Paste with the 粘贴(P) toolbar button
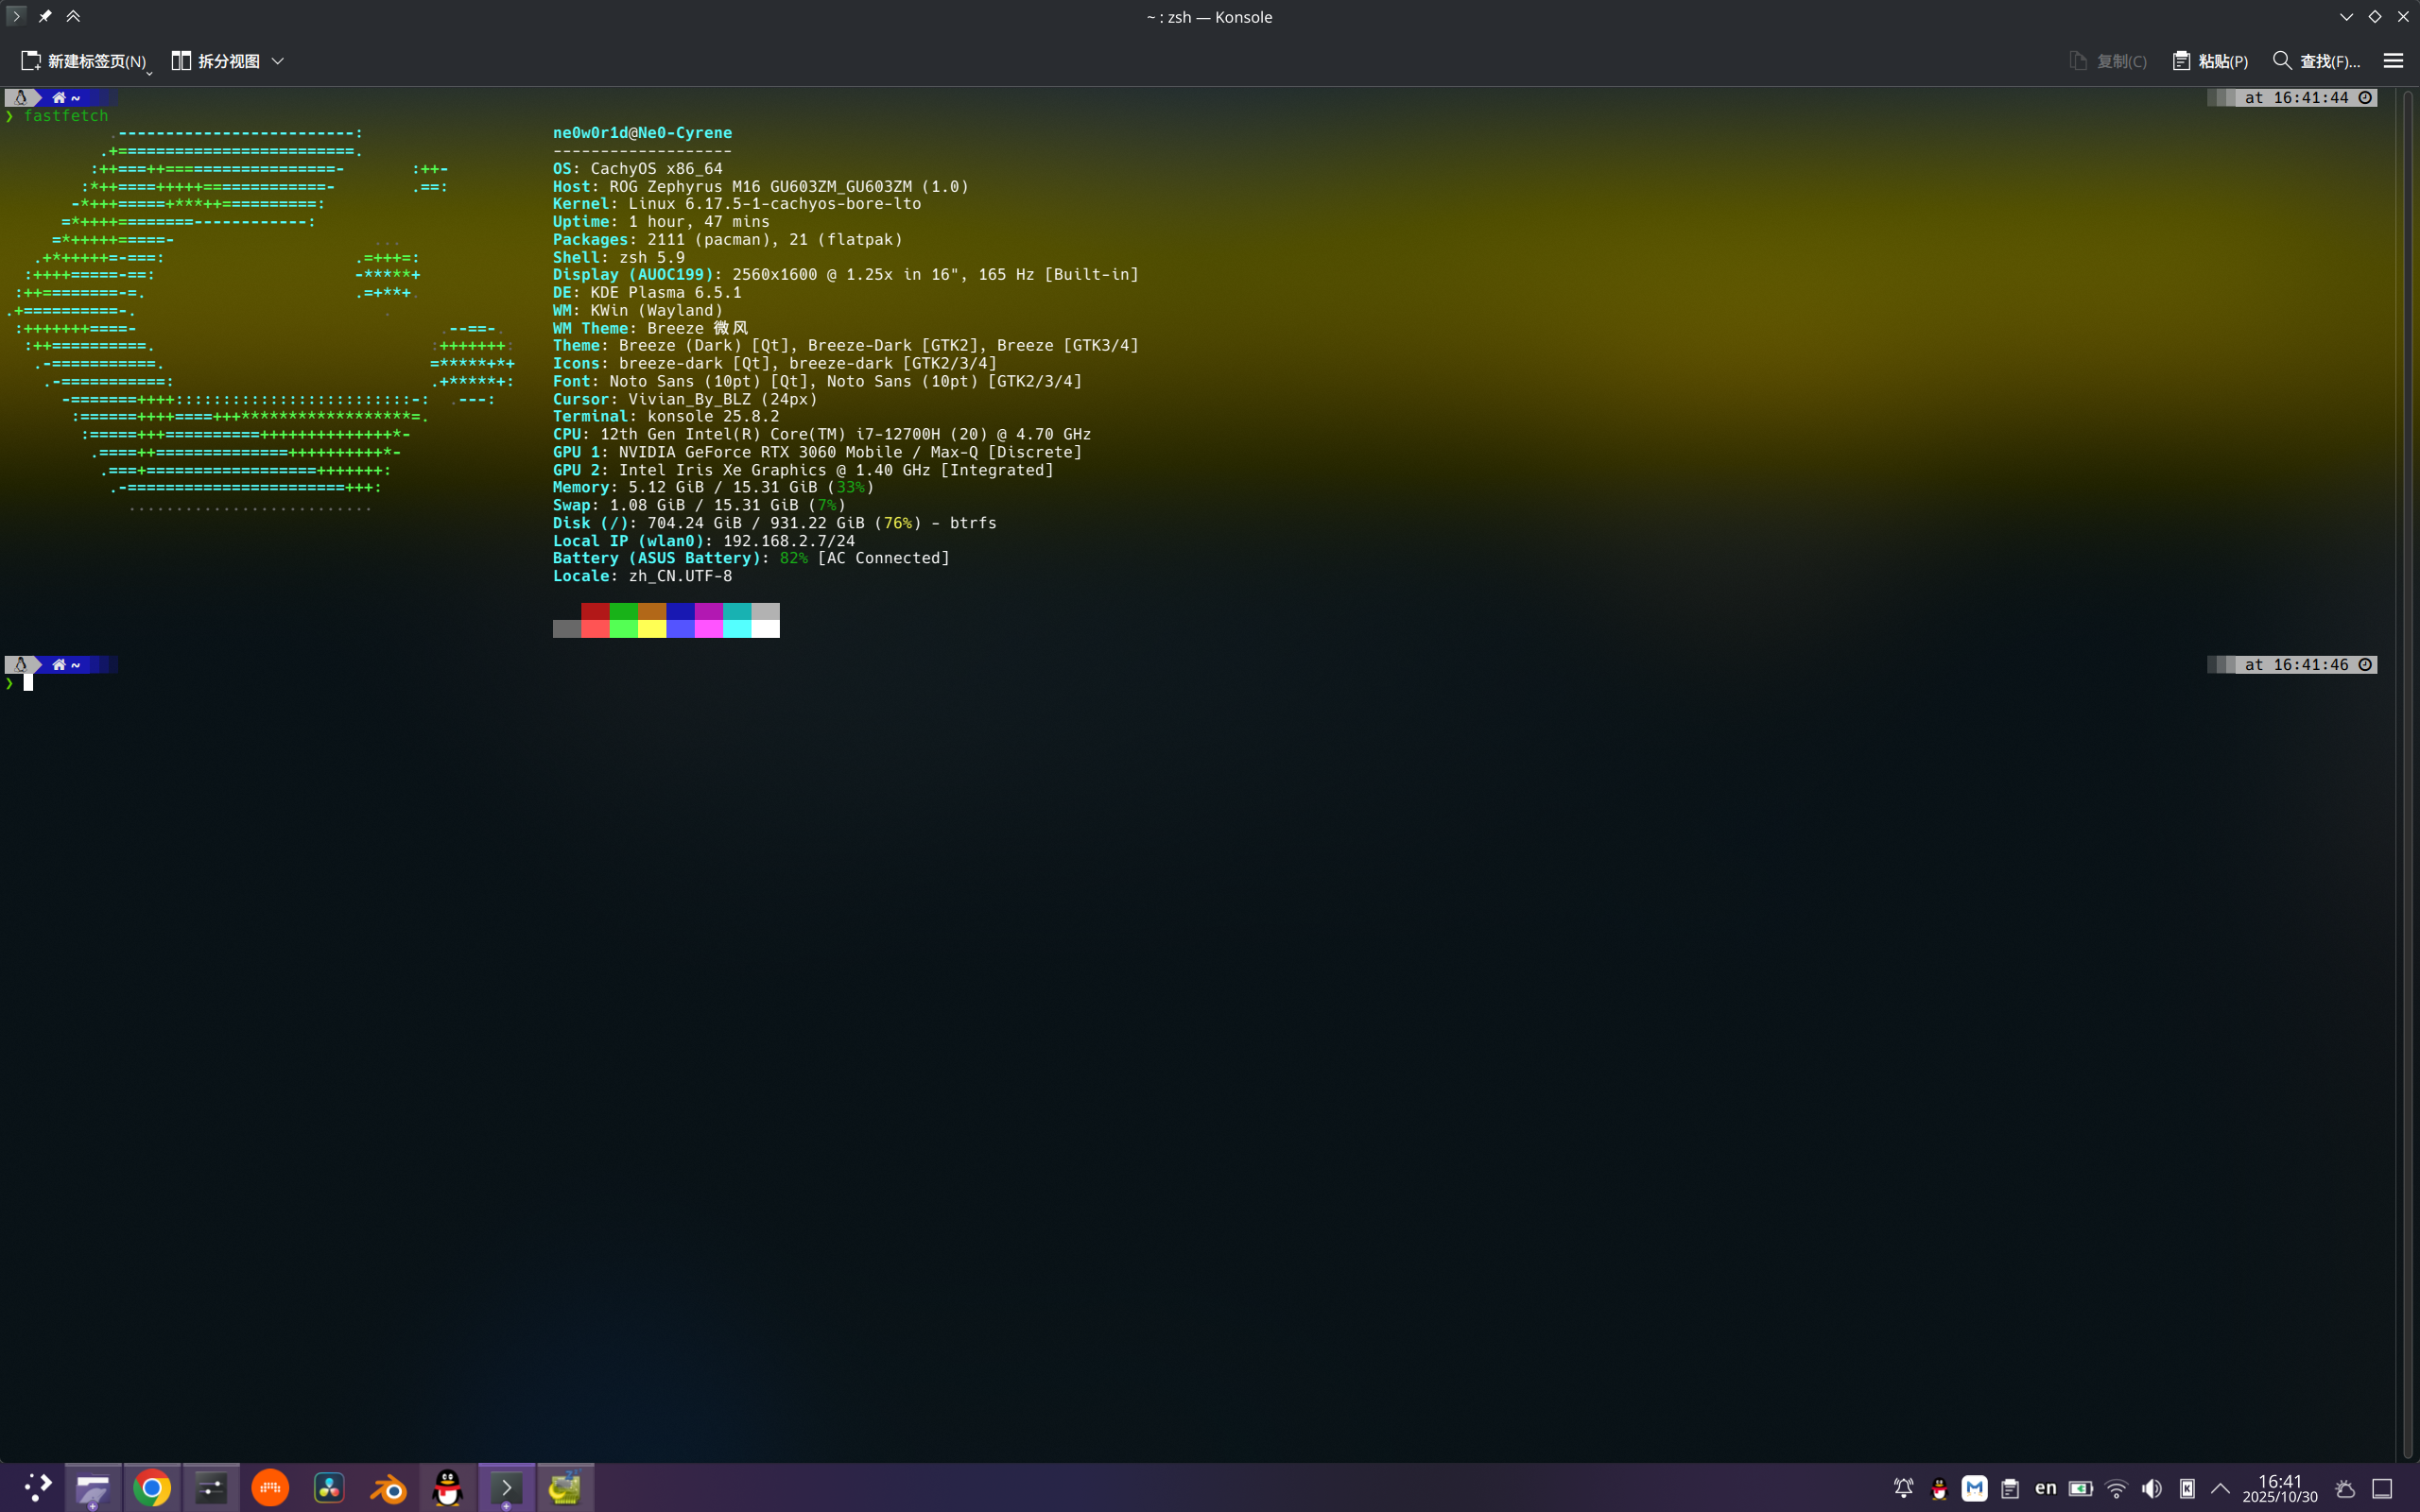Image resolution: width=2420 pixels, height=1512 pixels. 2210,61
